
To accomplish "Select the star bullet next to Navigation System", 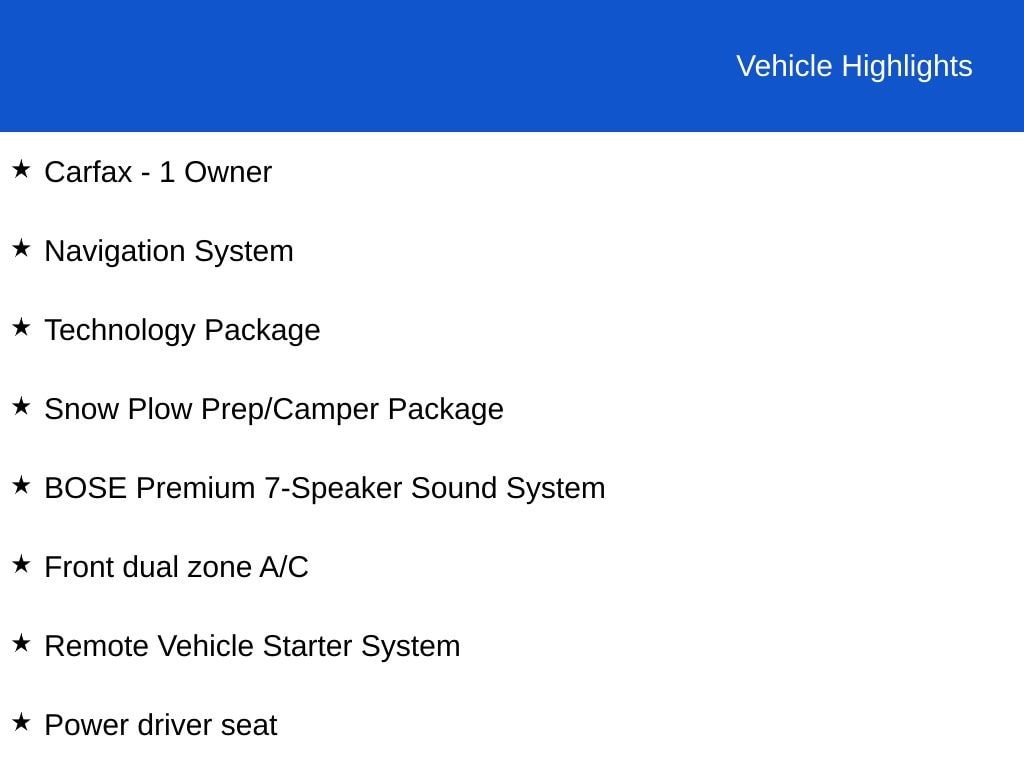I will tap(21, 248).
